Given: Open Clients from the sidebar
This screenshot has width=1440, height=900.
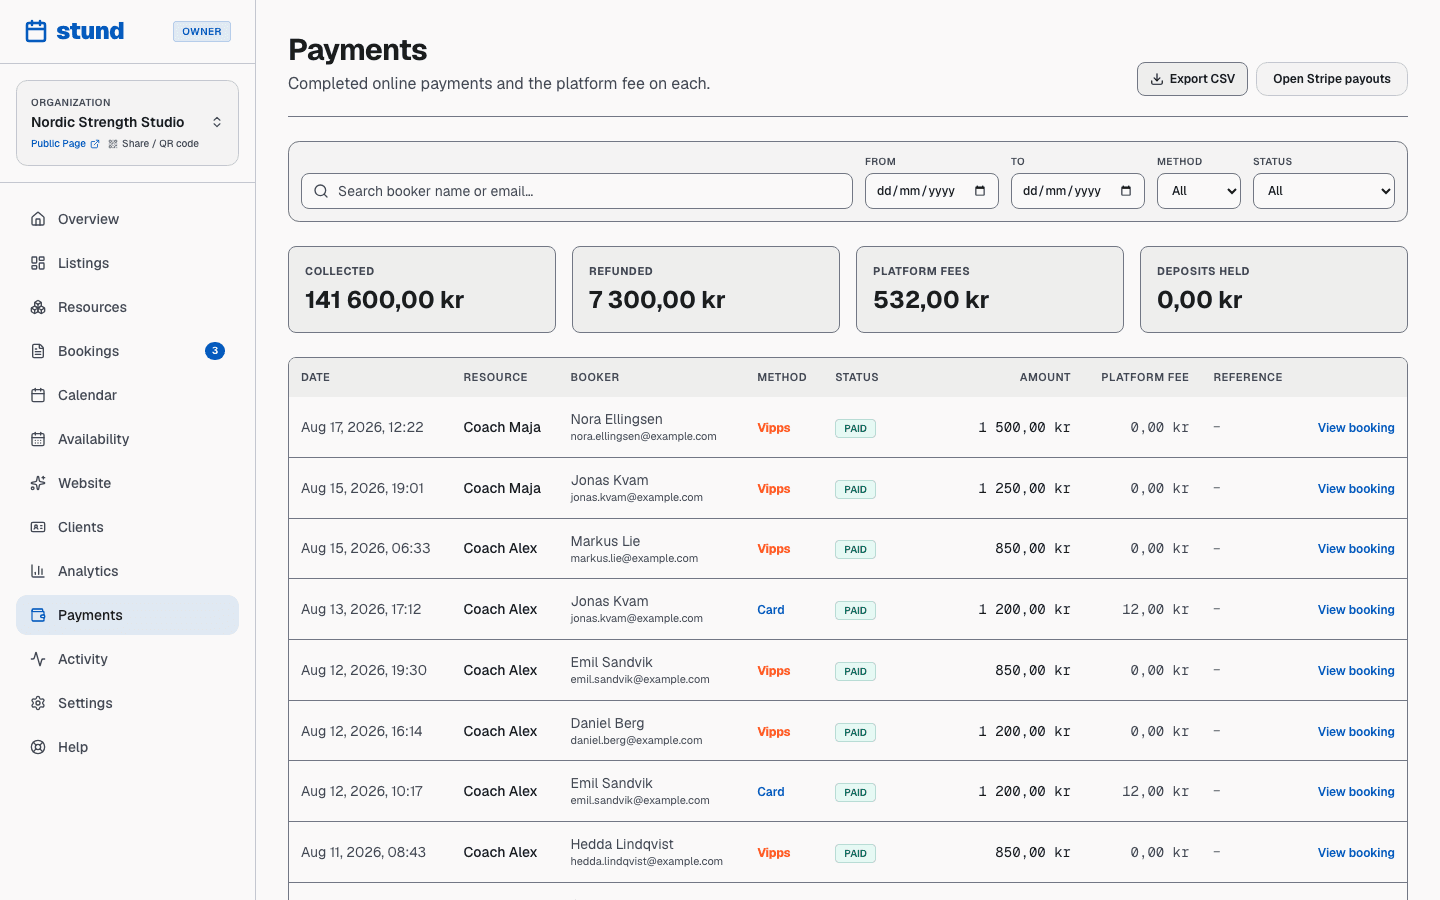Looking at the screenshot, I should point(127,527).
